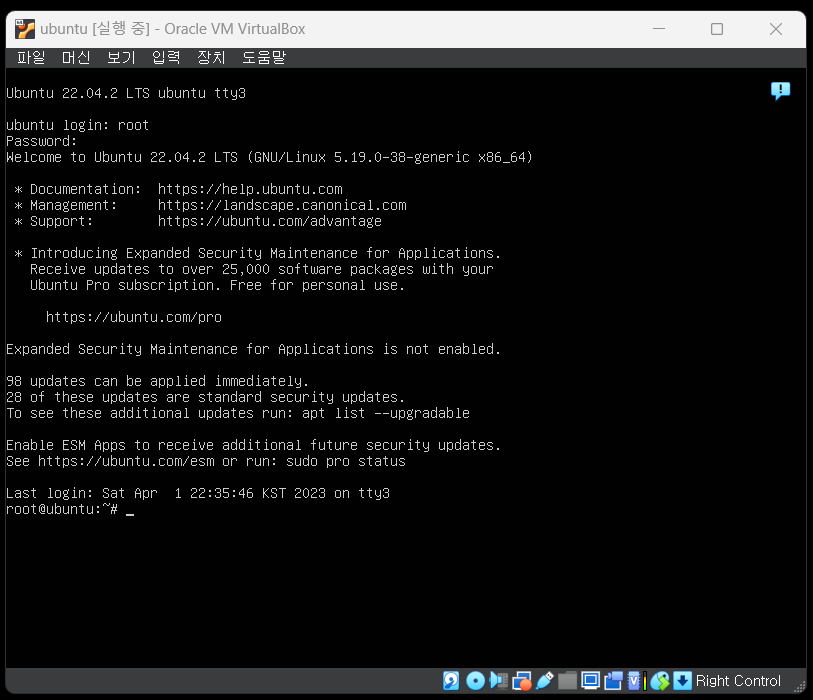Image resolution: width=813 pixels, height=700 pixels.
Task: Click the https://ubuntu.com/advantage text
Action: 270,221
